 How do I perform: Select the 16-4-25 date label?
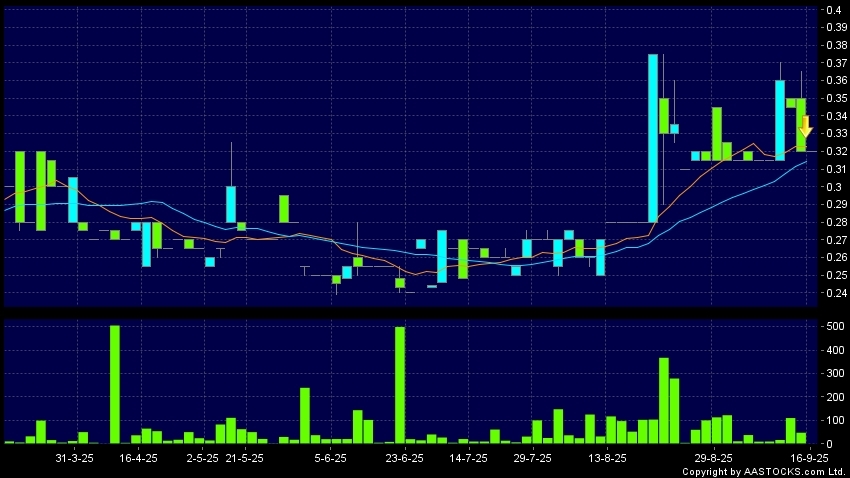pos(138,458)
